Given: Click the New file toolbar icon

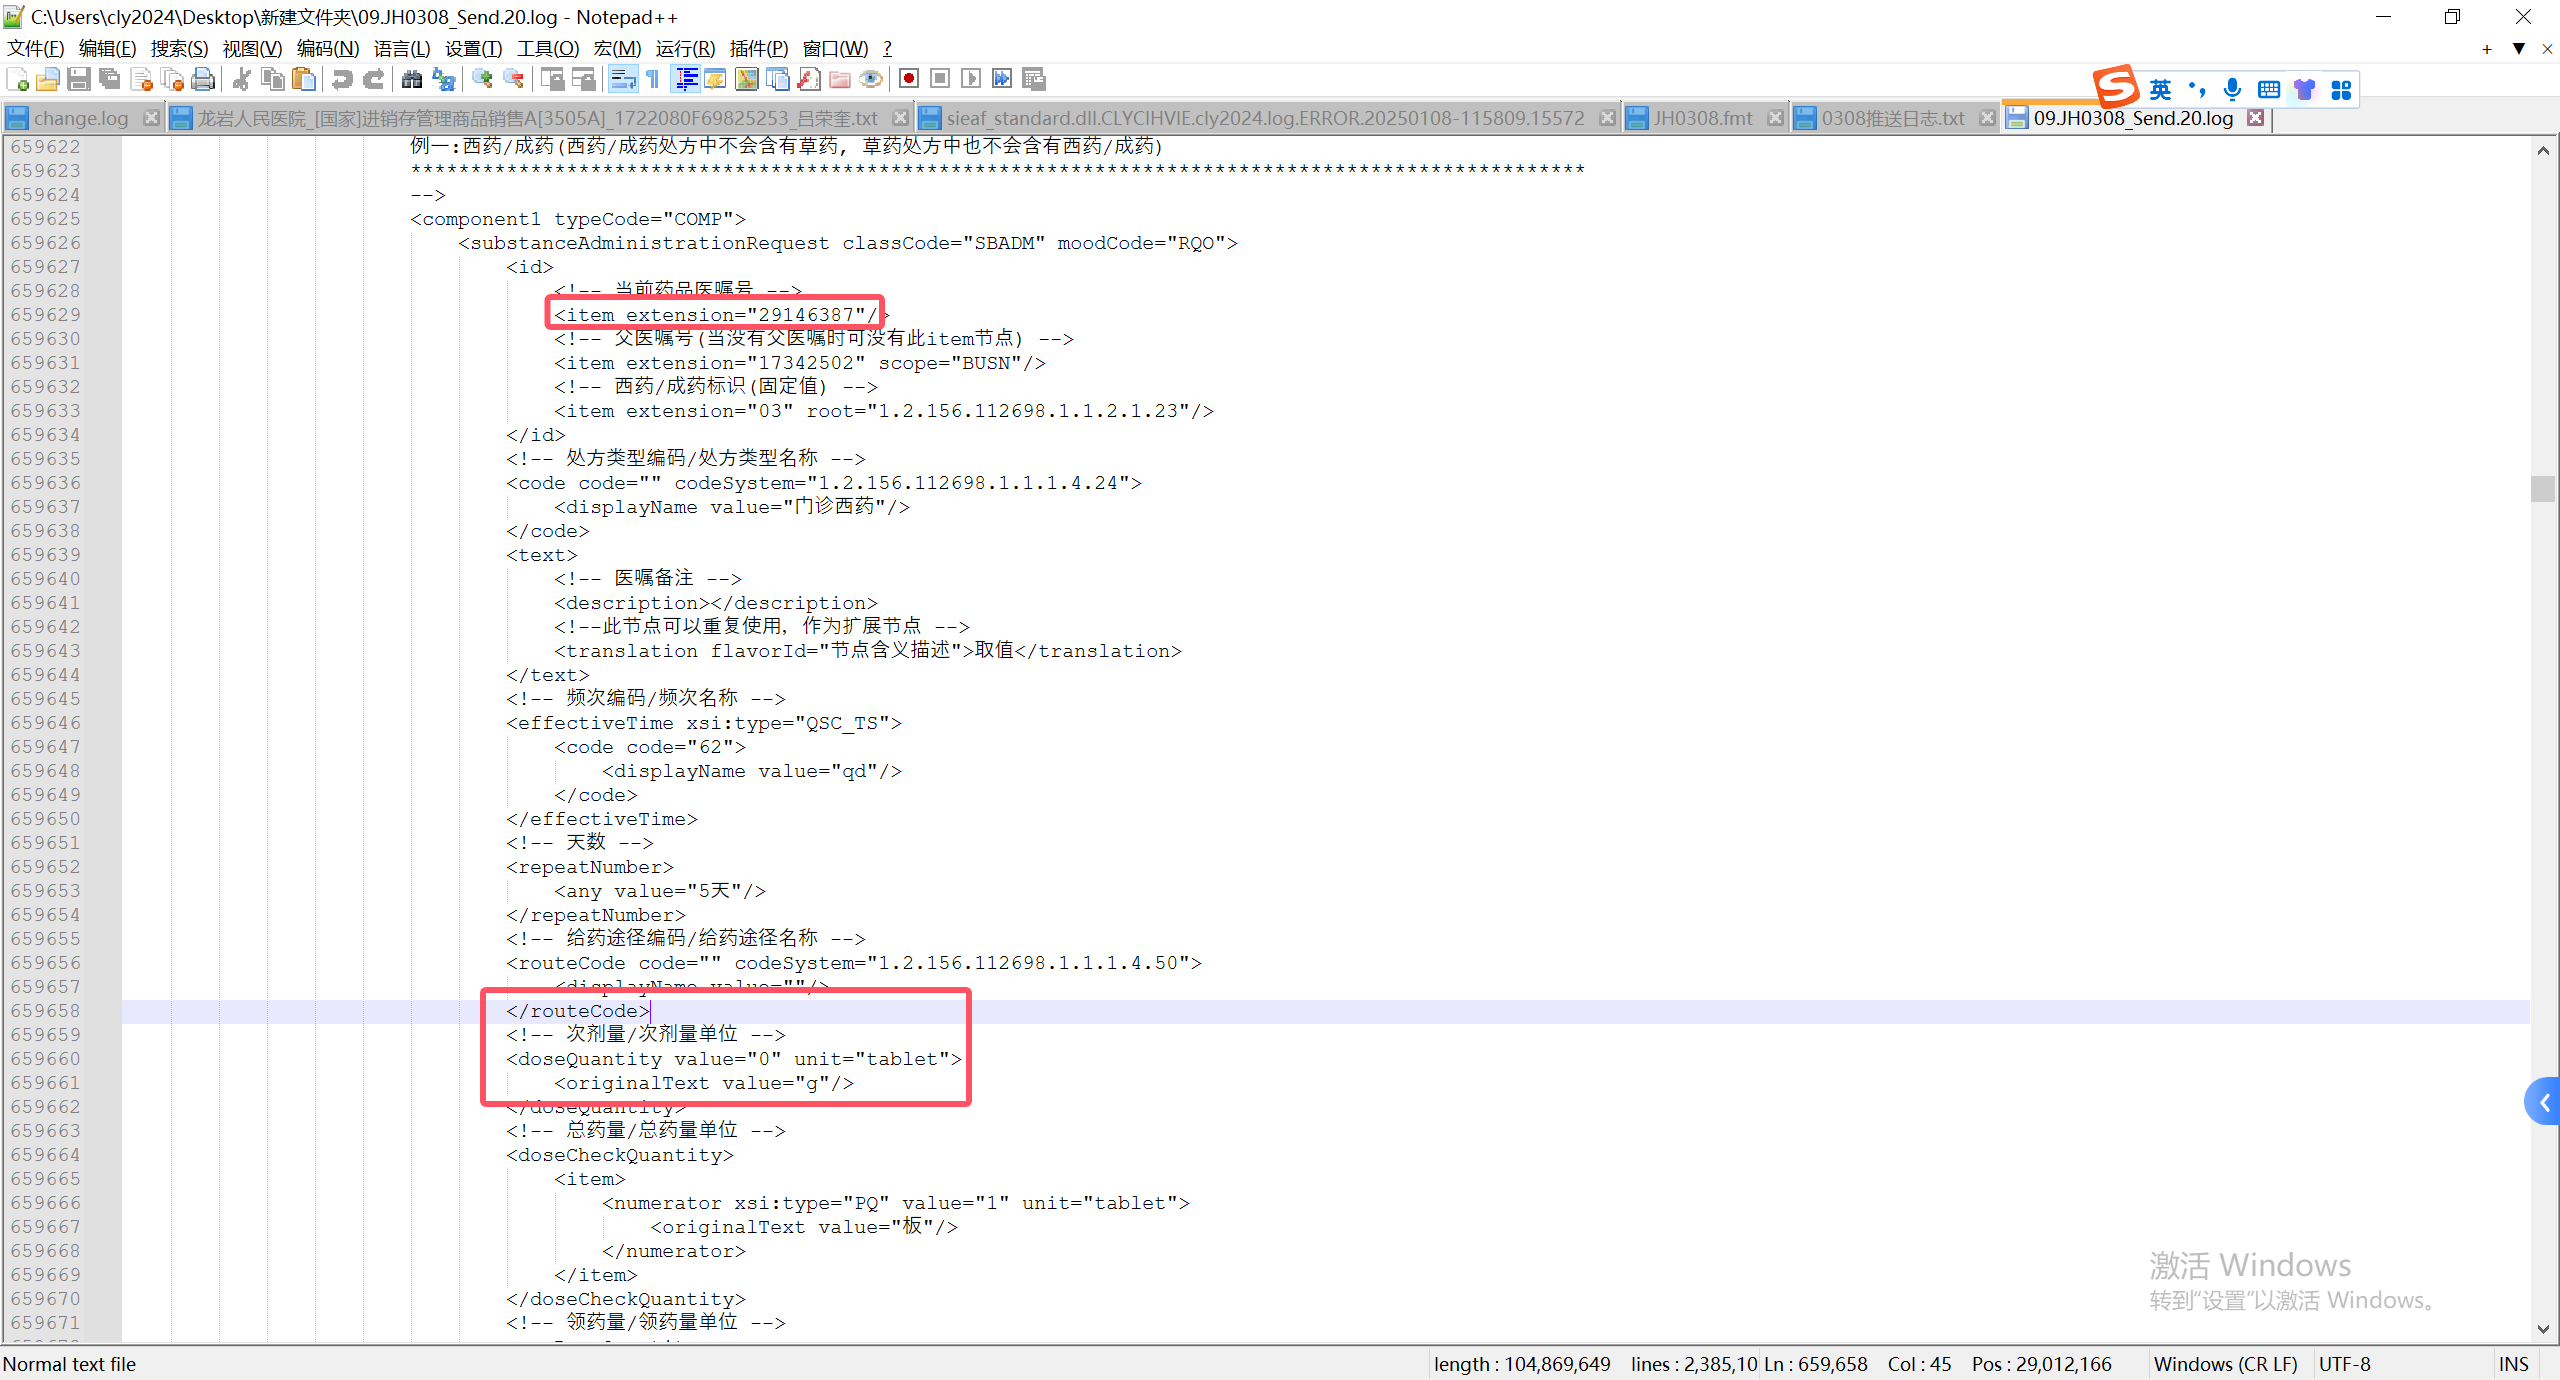Looking at the screenshot, I should tap(17, 79).
